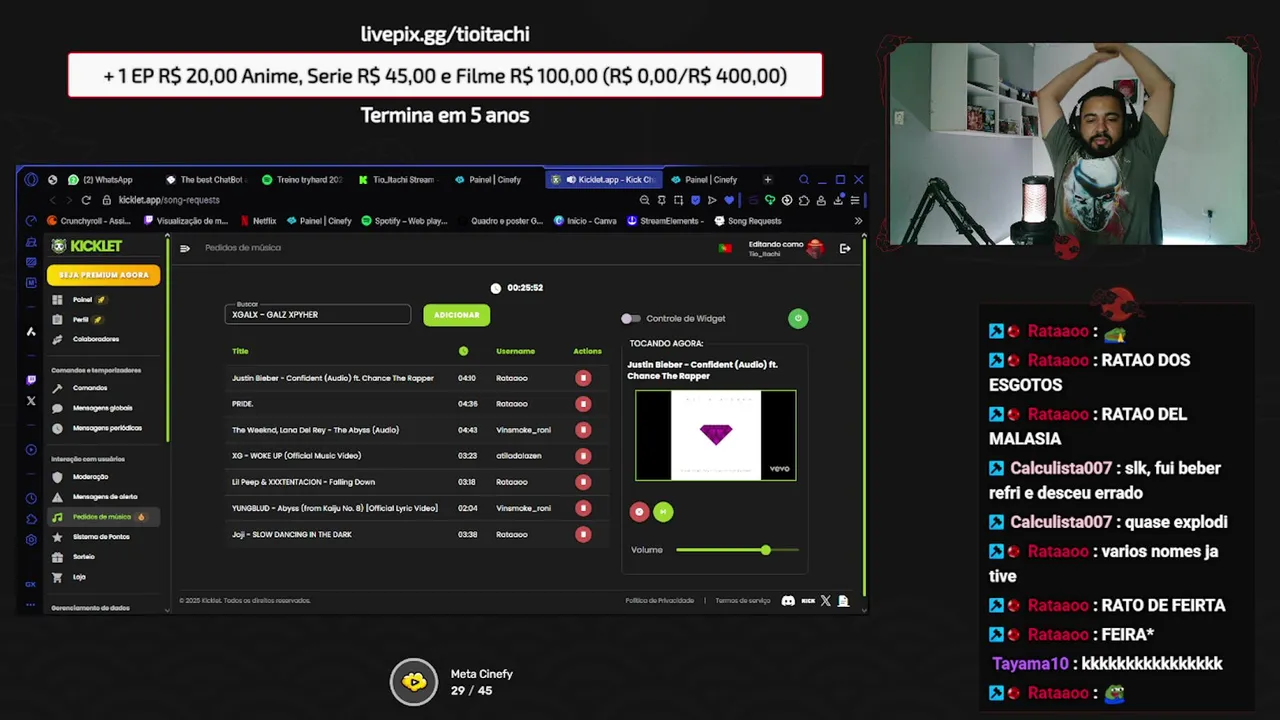Click the now-playing video thumbnail
Viewport: 1280px width, 720px height.
716,435
